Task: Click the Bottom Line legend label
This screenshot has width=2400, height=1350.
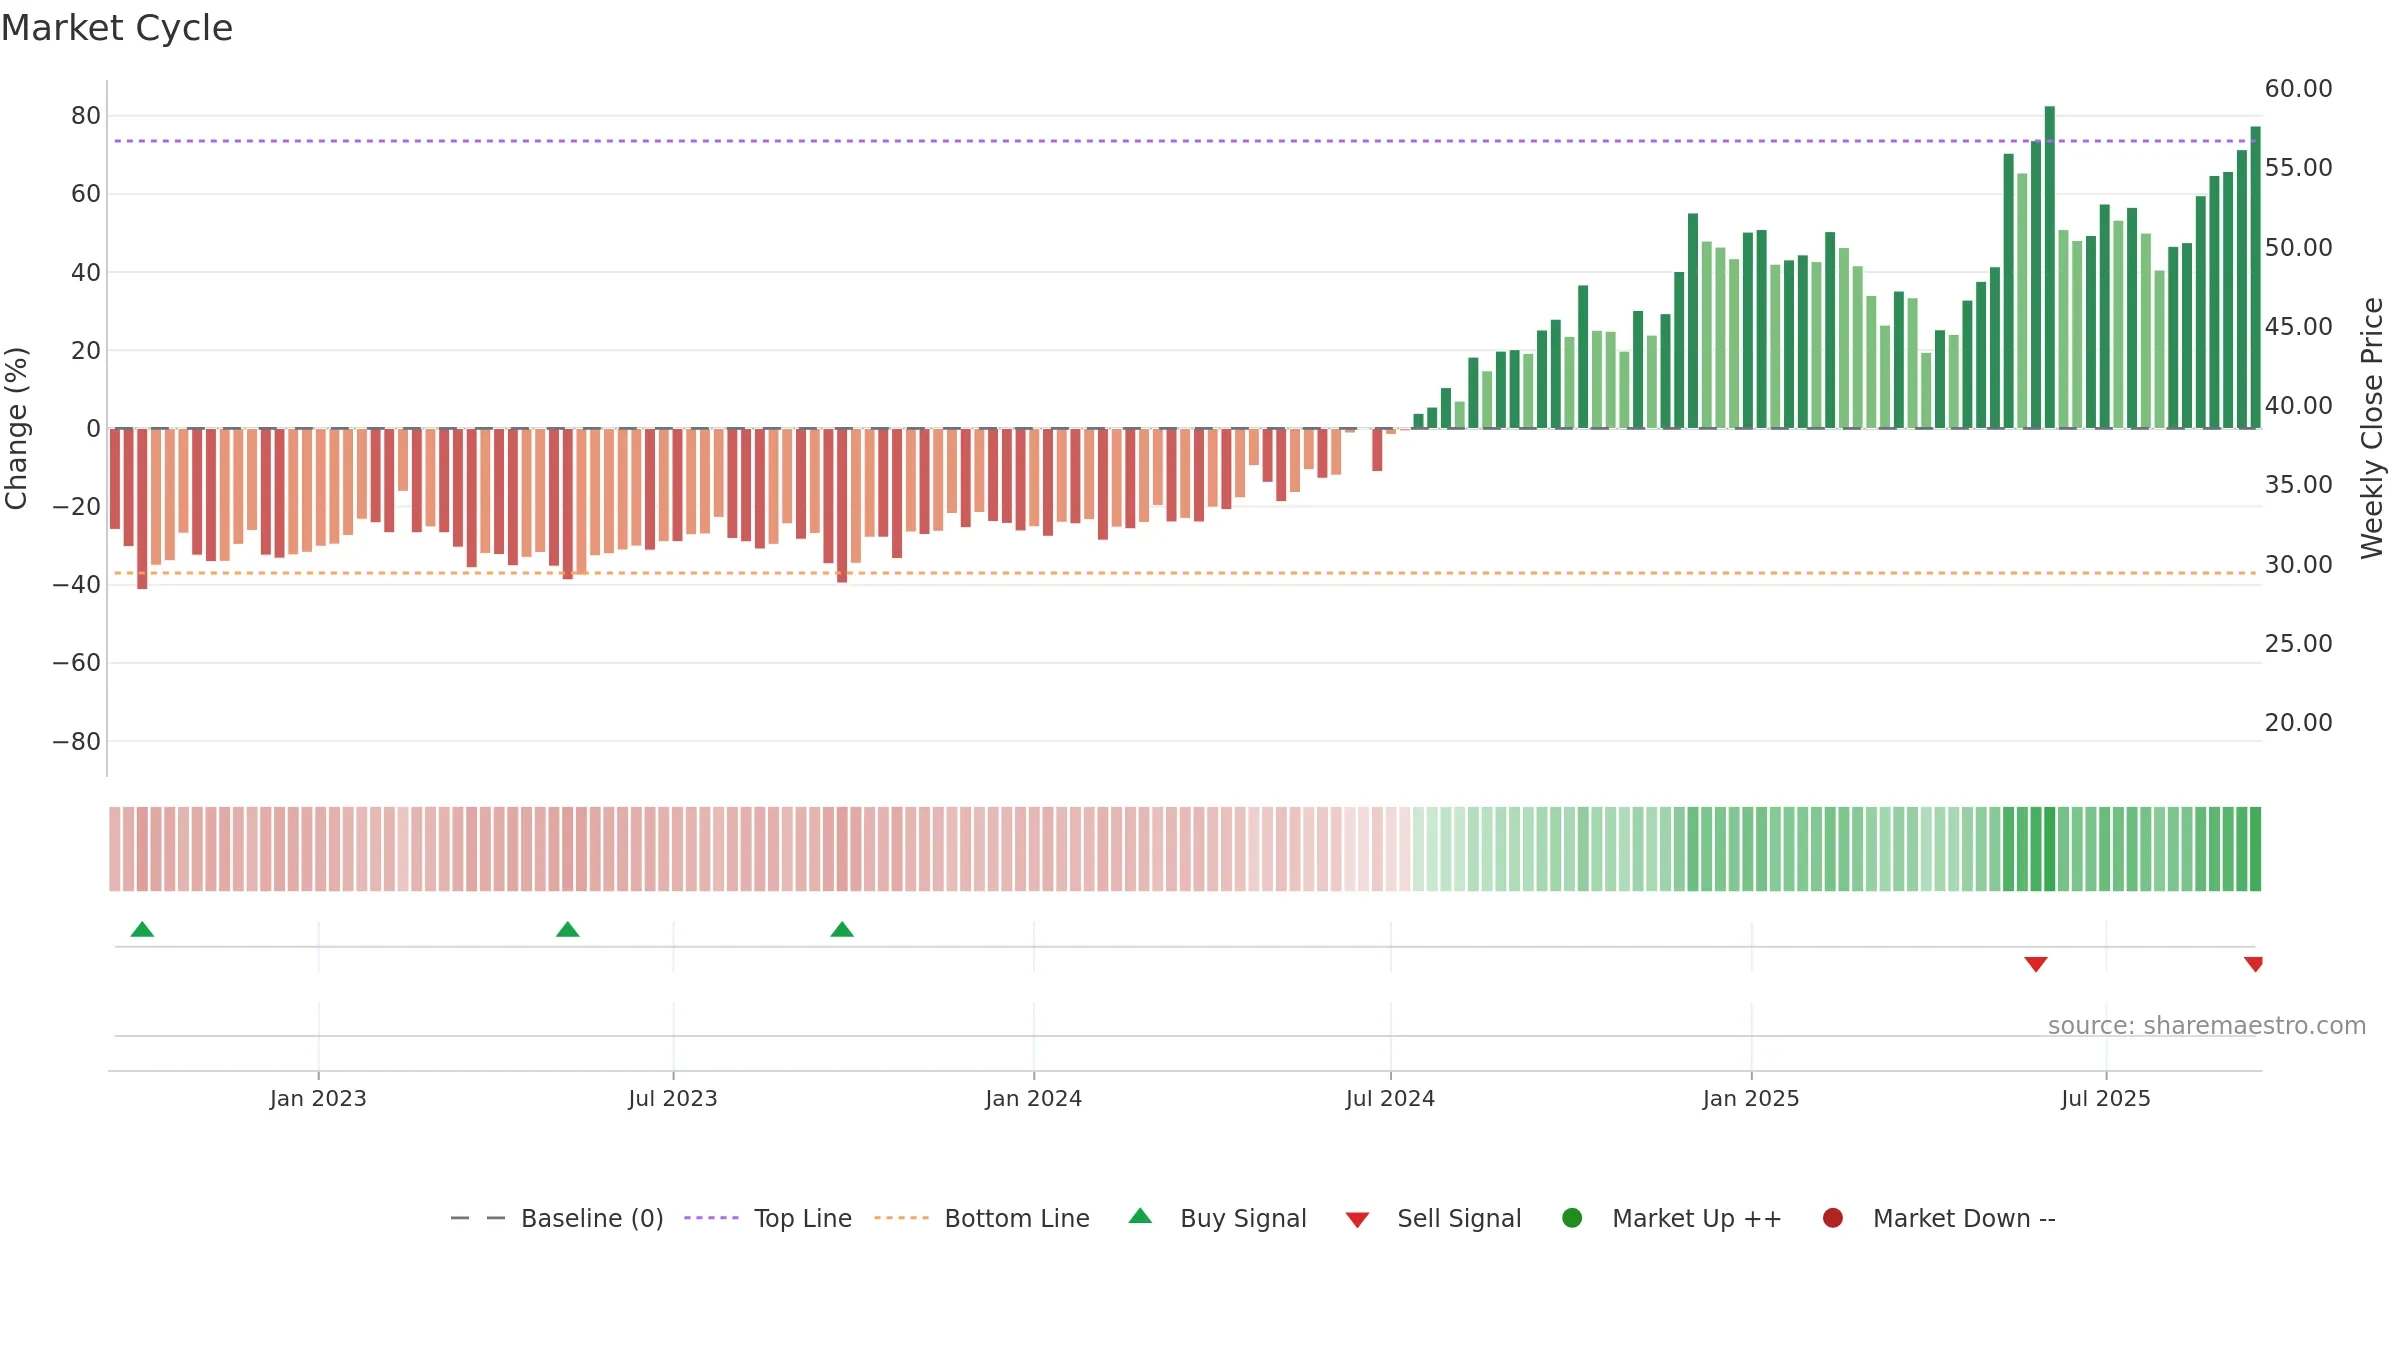Action: pyautogui.click(x=1017, y=1219)
